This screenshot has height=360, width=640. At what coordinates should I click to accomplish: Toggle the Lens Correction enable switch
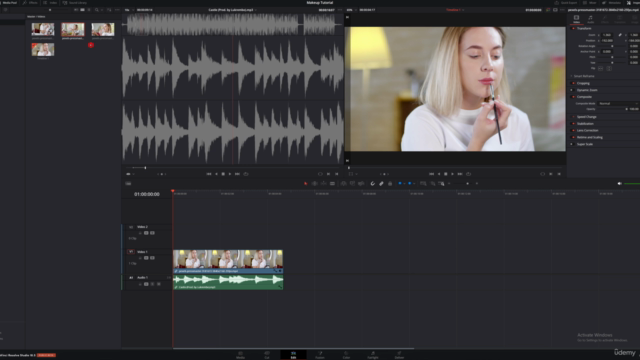point(573,131)
